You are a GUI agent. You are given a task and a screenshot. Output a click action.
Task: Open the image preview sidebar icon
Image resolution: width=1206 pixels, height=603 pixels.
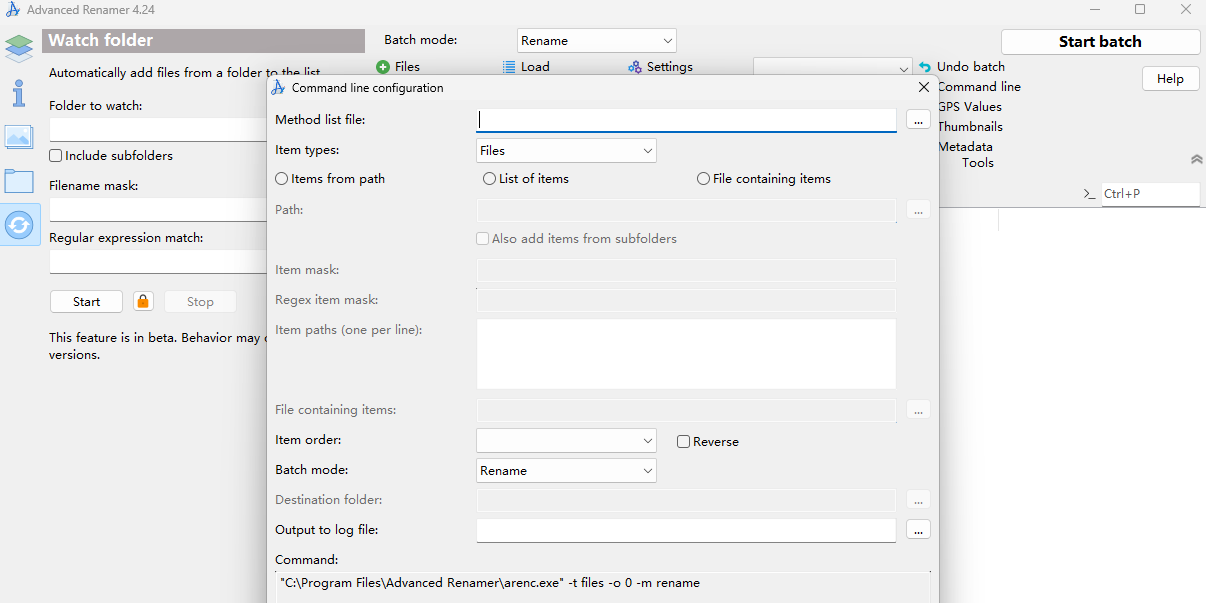[19, 137]
